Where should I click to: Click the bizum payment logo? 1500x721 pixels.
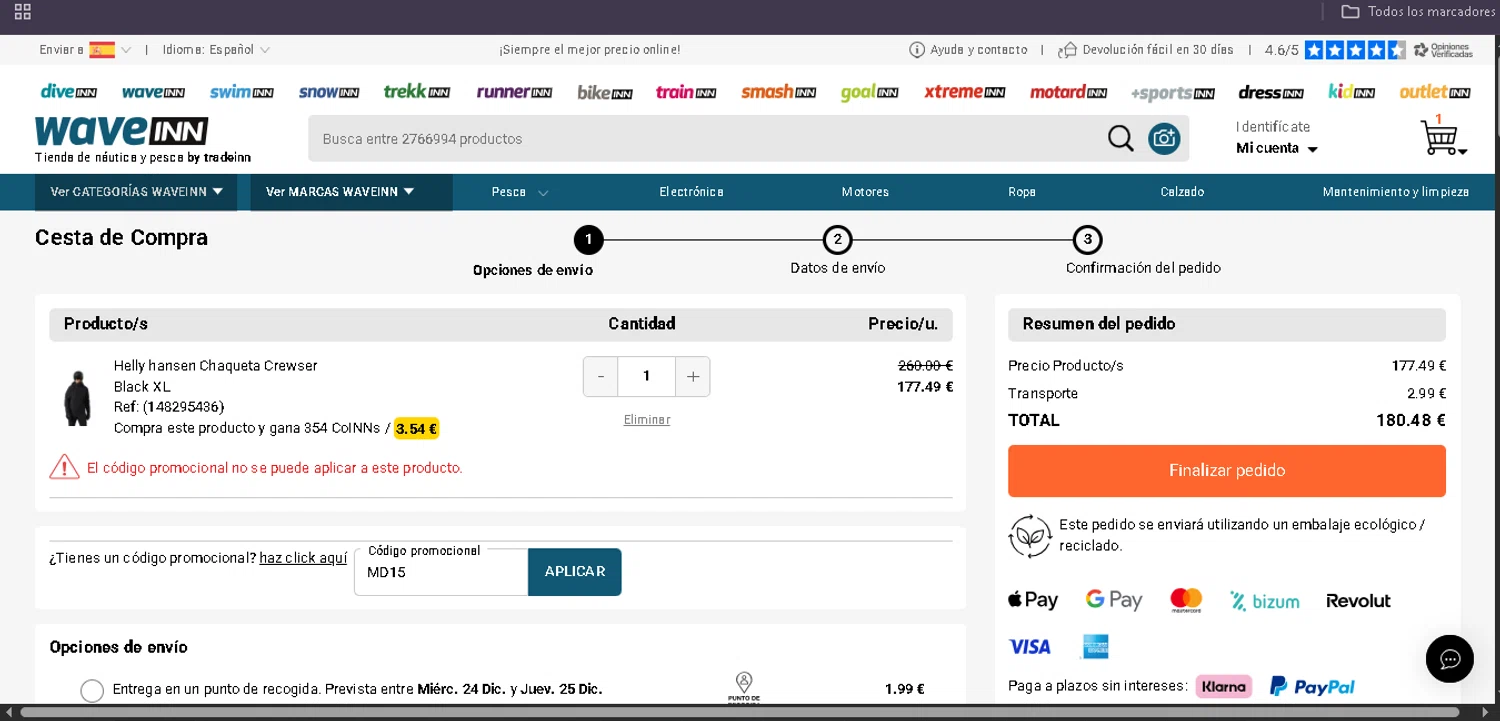pos(1264,601)
